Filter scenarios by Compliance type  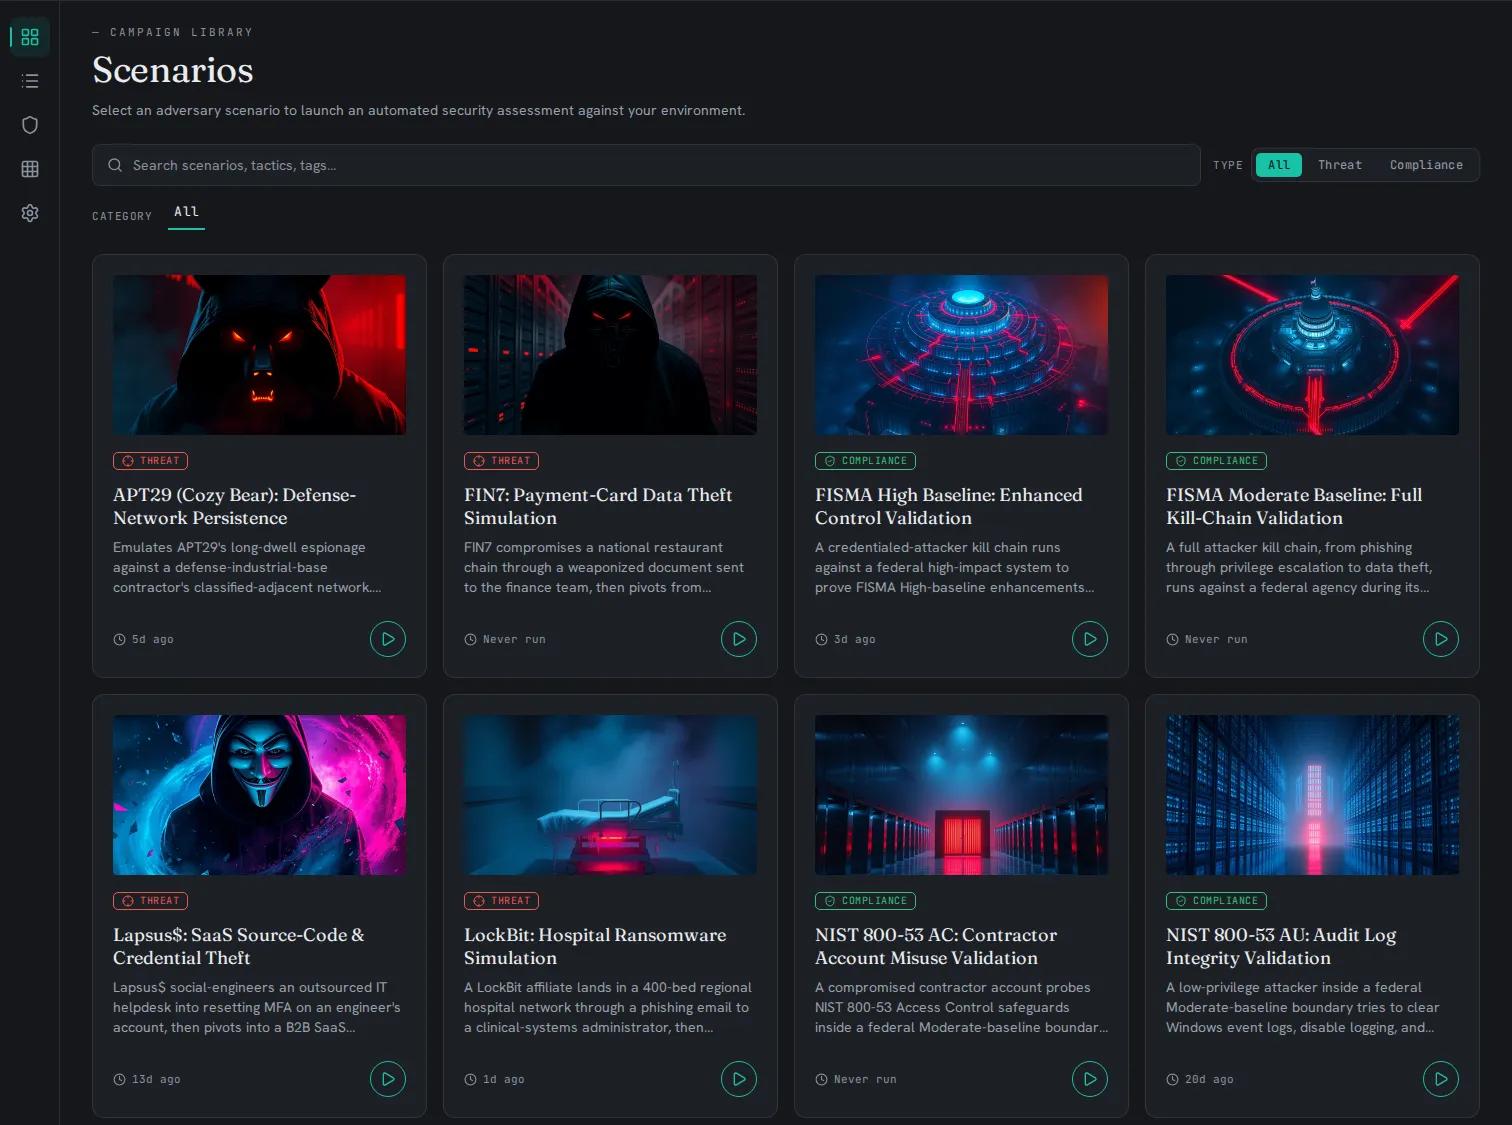coord(1426,165)
